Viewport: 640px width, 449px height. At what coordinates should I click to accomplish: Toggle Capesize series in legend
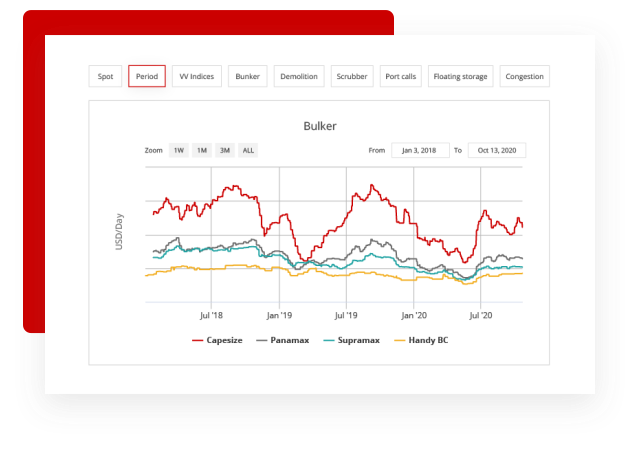pyautogui.click(x=219, y=341)
